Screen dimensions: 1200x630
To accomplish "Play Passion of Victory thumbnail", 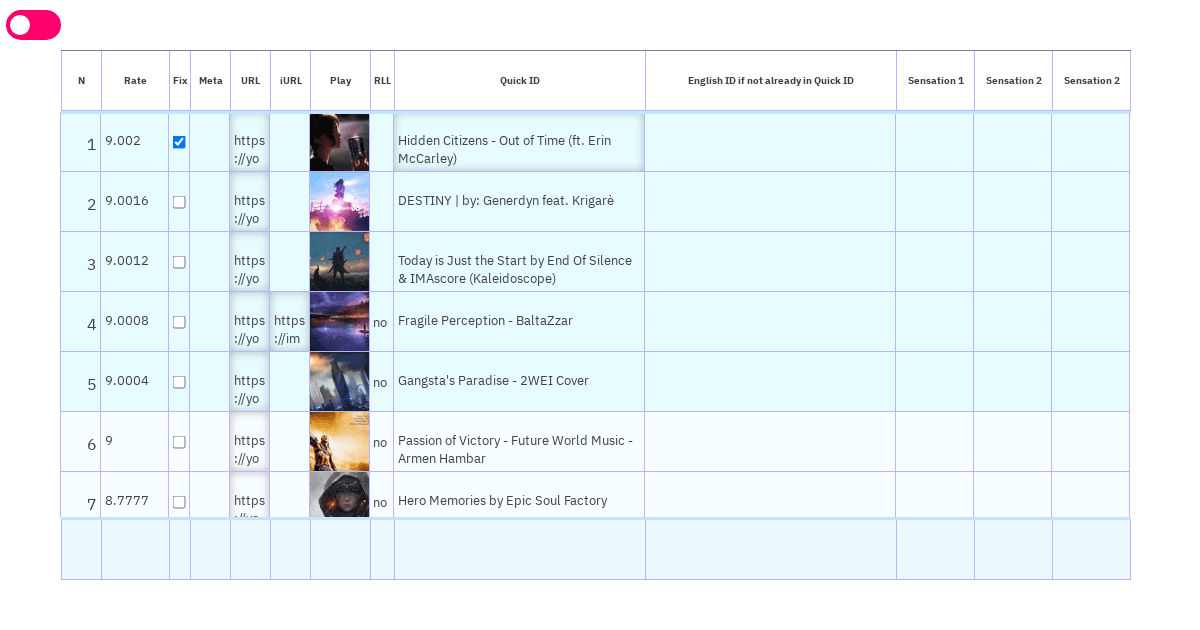I will pyautogui.click(x=339, y=442).
